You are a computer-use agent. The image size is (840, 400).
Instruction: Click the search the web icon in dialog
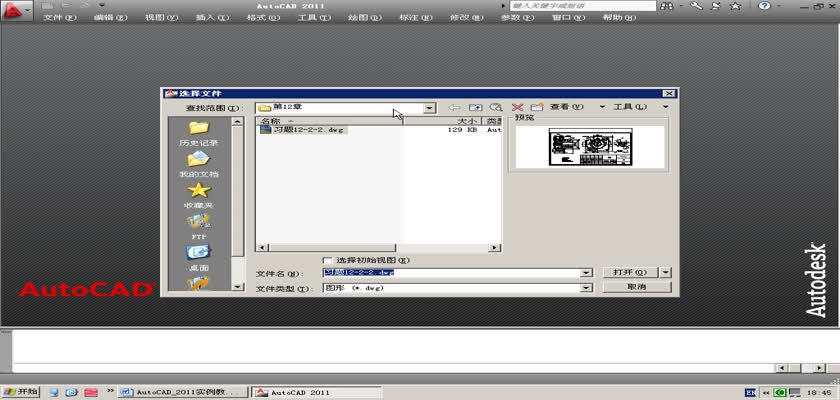(x=496, y=108)
